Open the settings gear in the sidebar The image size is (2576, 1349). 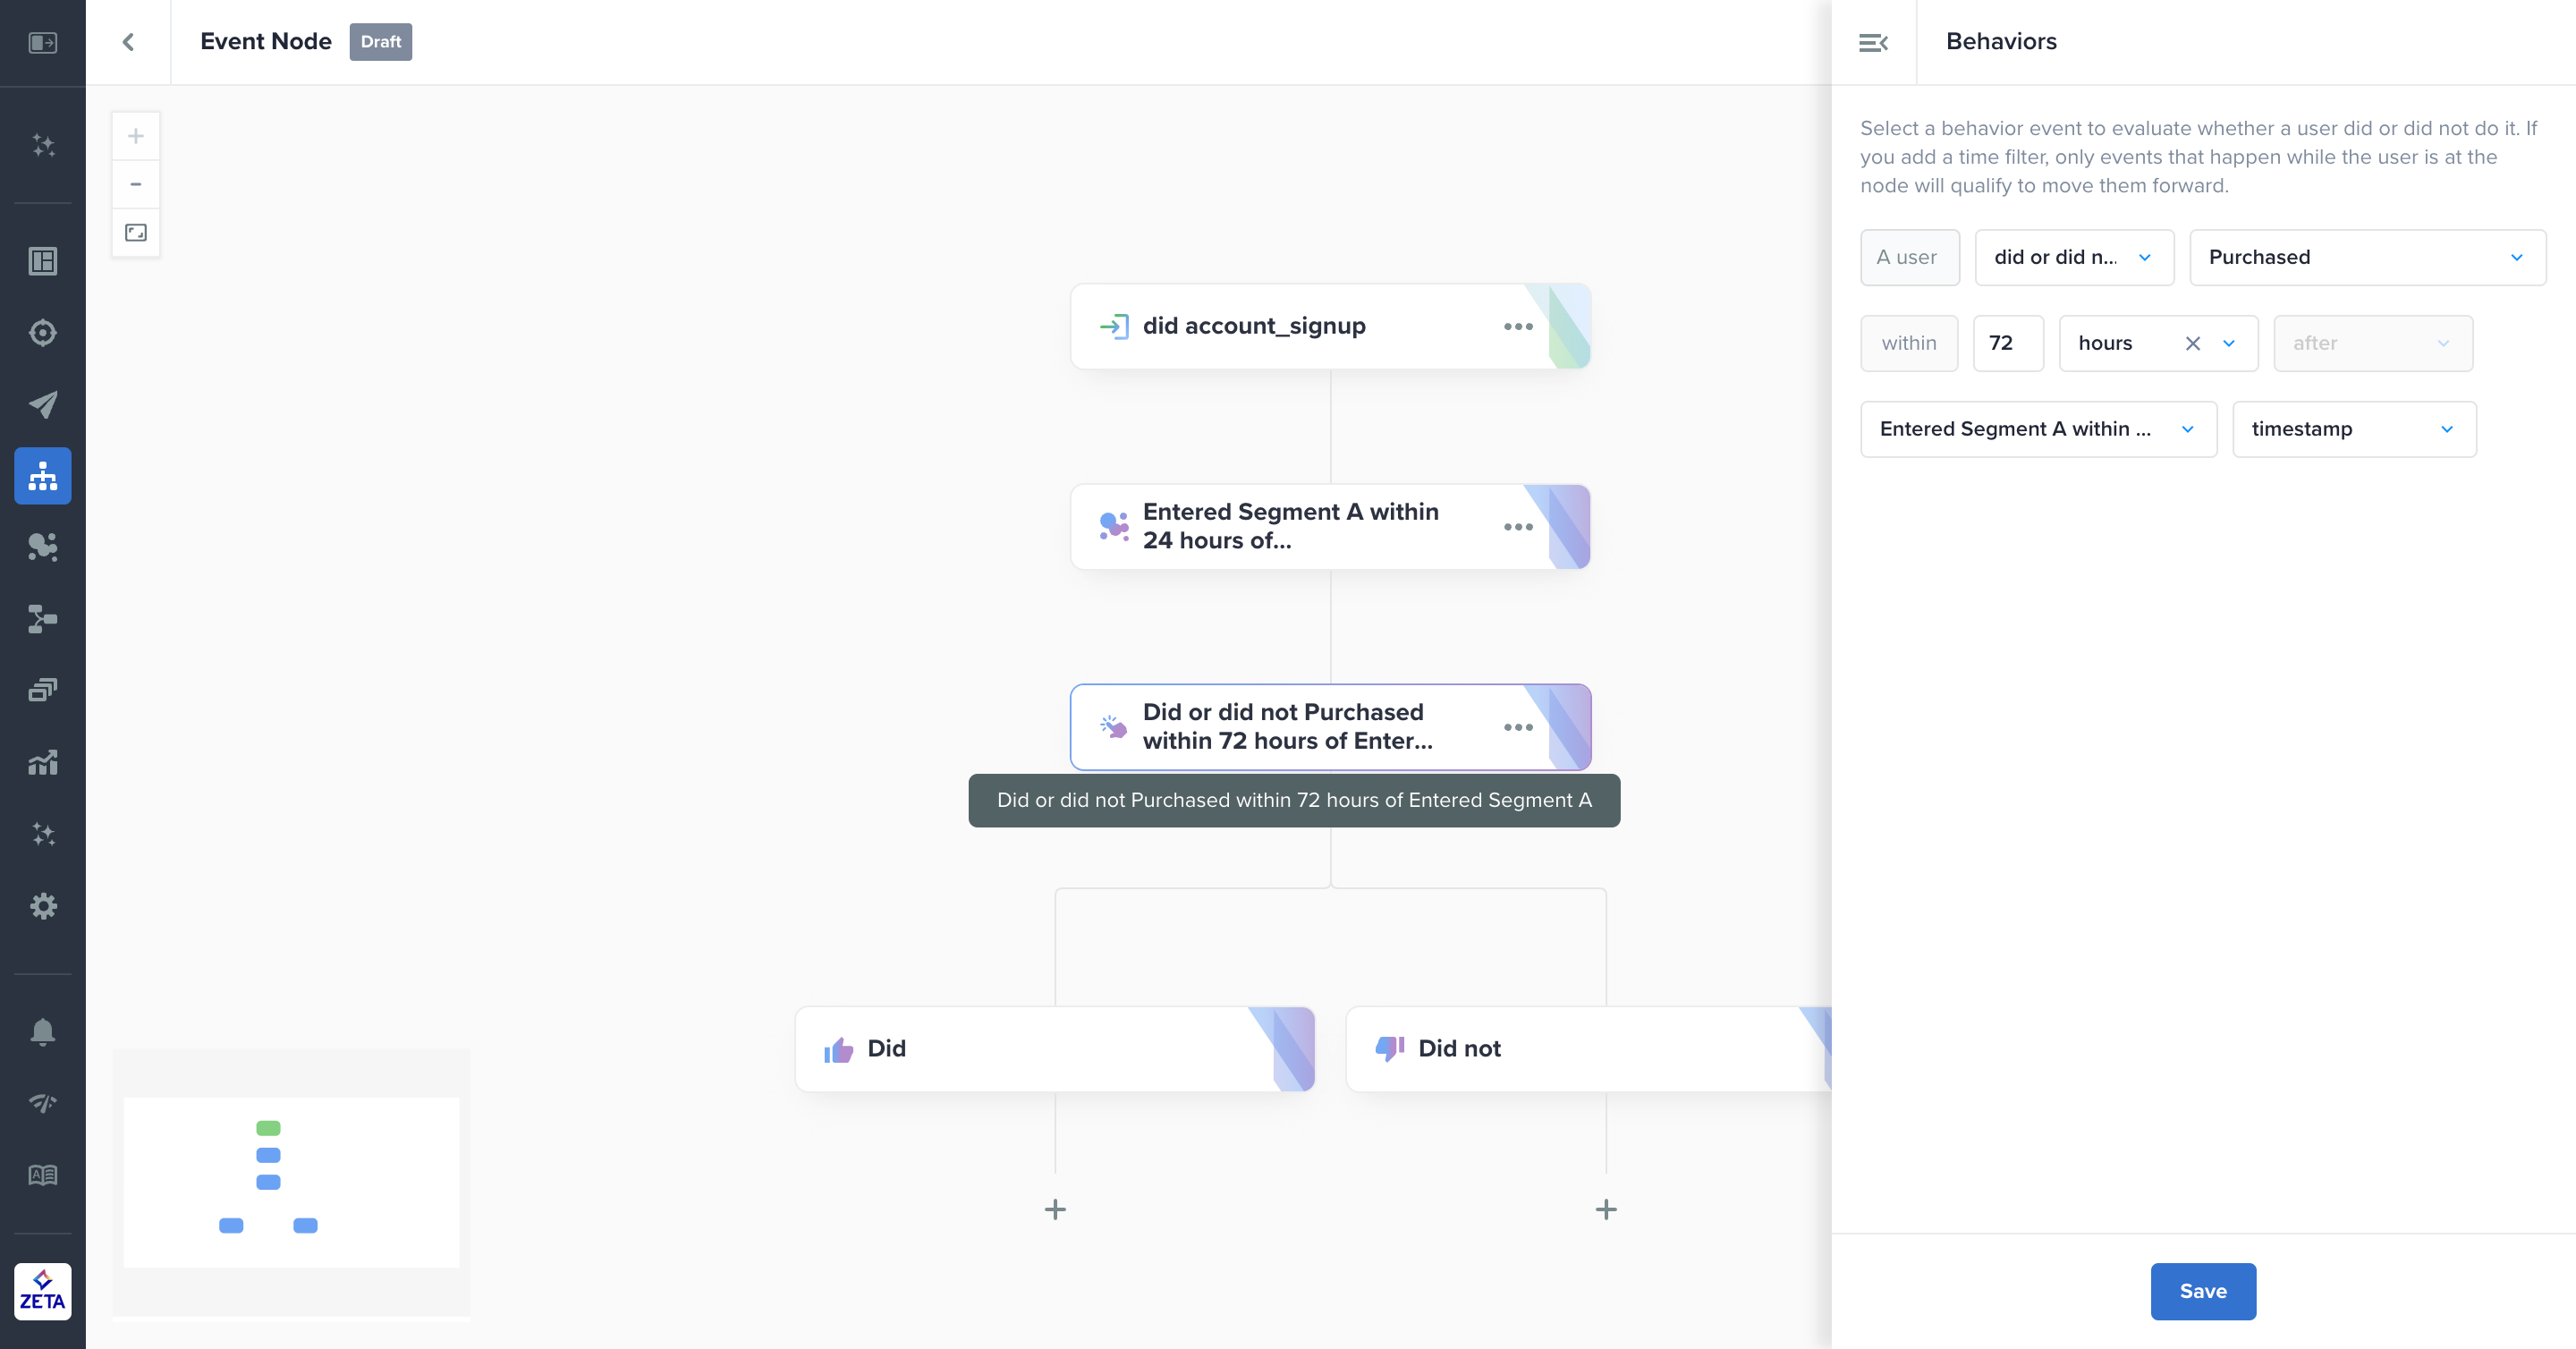point(42,906)
